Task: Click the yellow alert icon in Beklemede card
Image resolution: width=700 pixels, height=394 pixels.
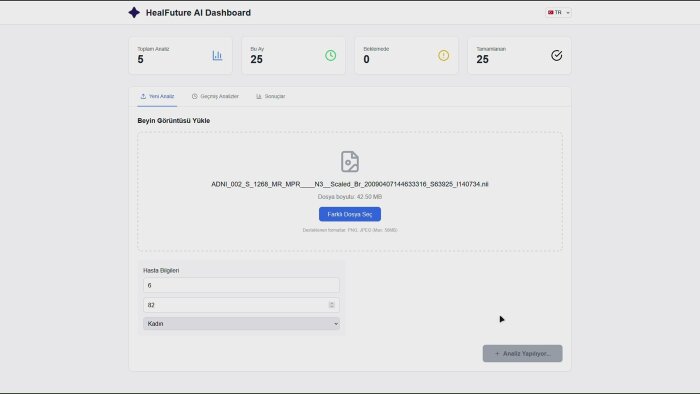Action: click(x=443, y=55)
